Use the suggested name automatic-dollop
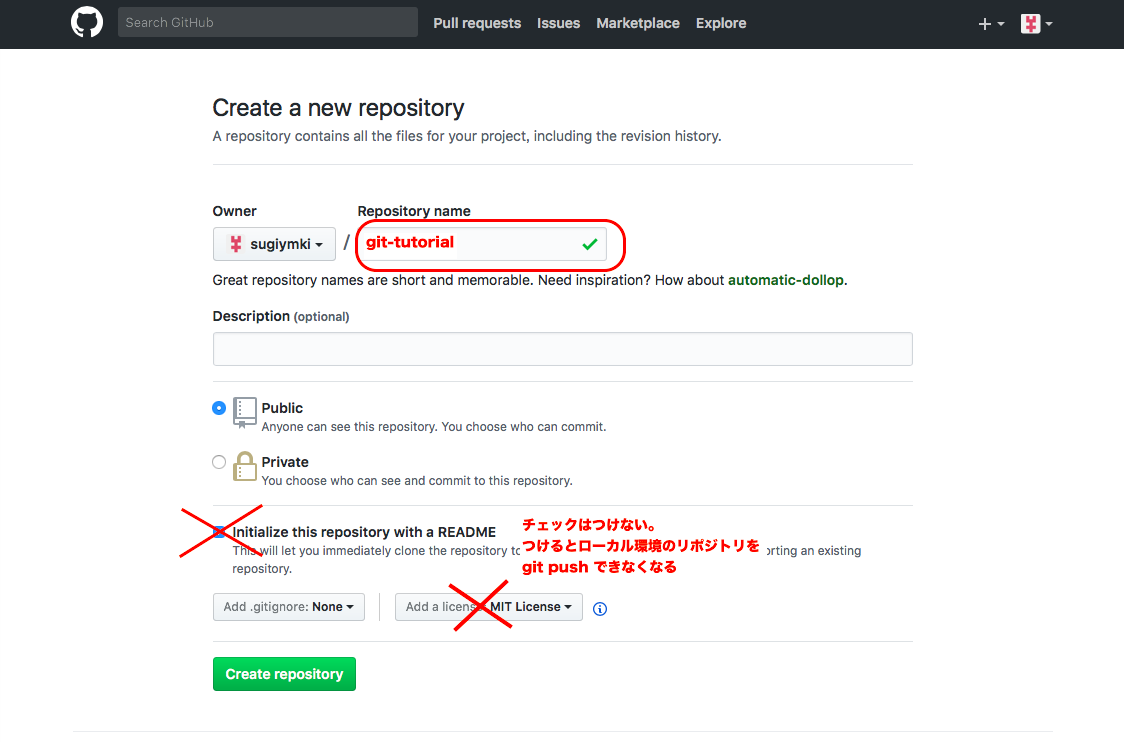The width and height of the screenshot is (1124, 742). point(786,280)
